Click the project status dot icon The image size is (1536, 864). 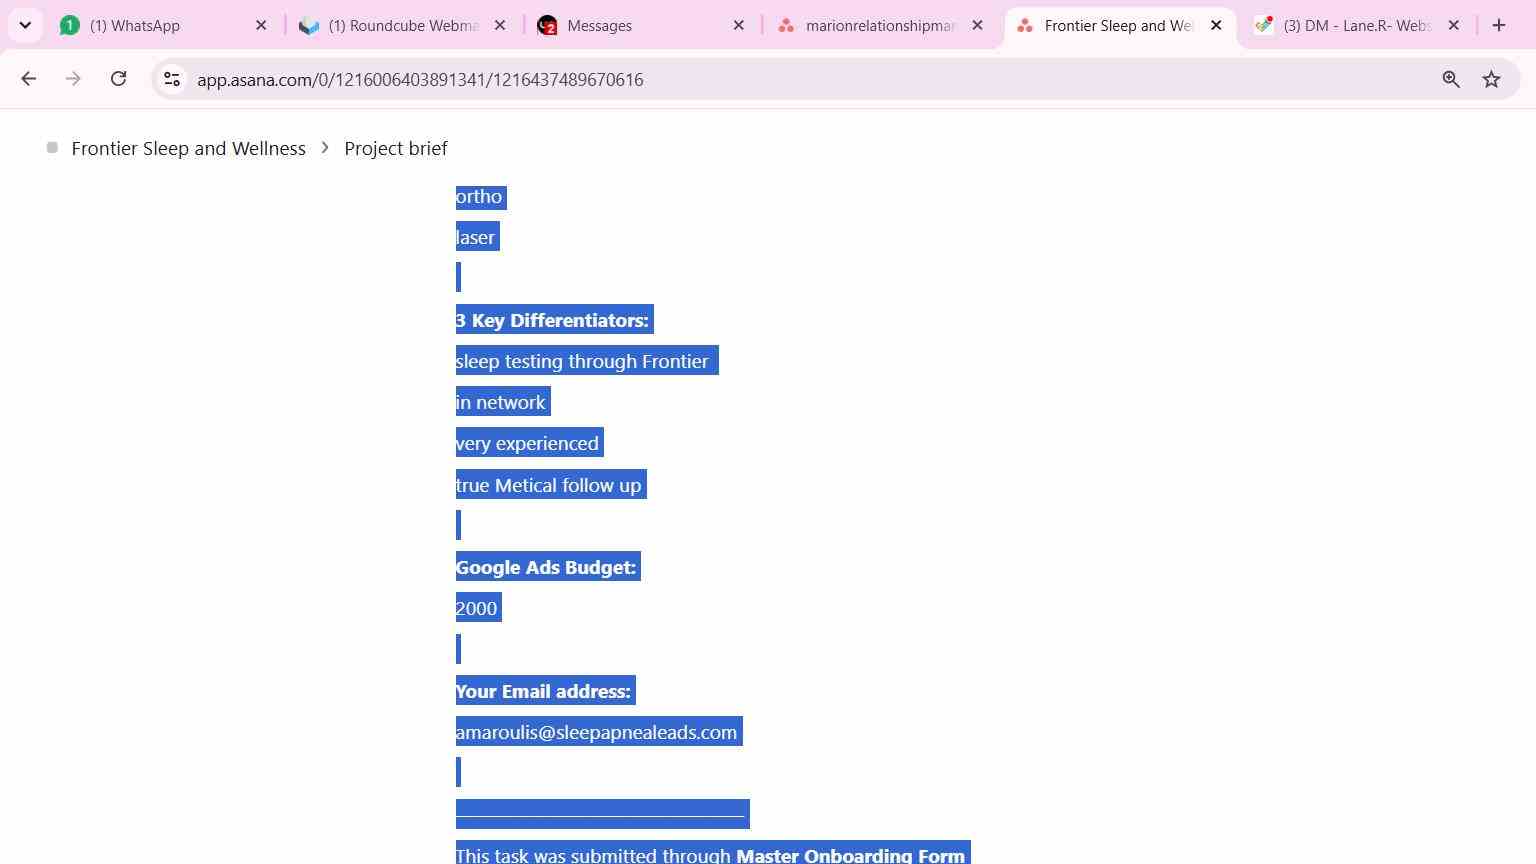pos(52,148)
